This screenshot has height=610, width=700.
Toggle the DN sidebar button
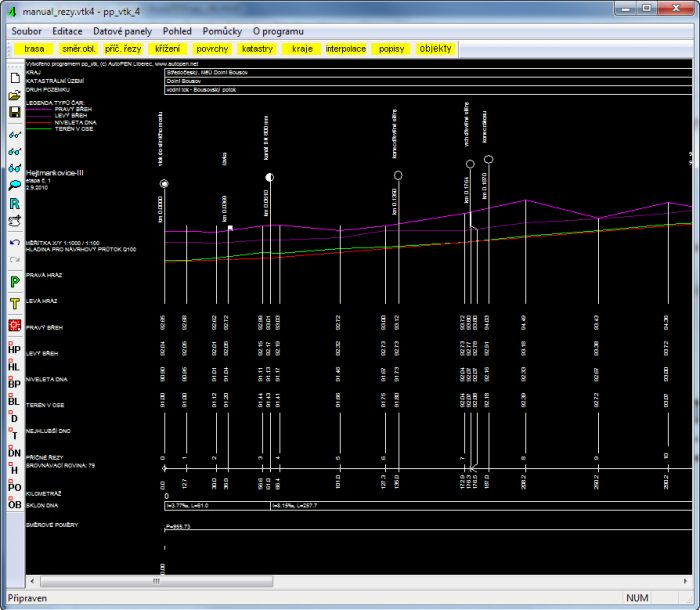click(14, 452)
